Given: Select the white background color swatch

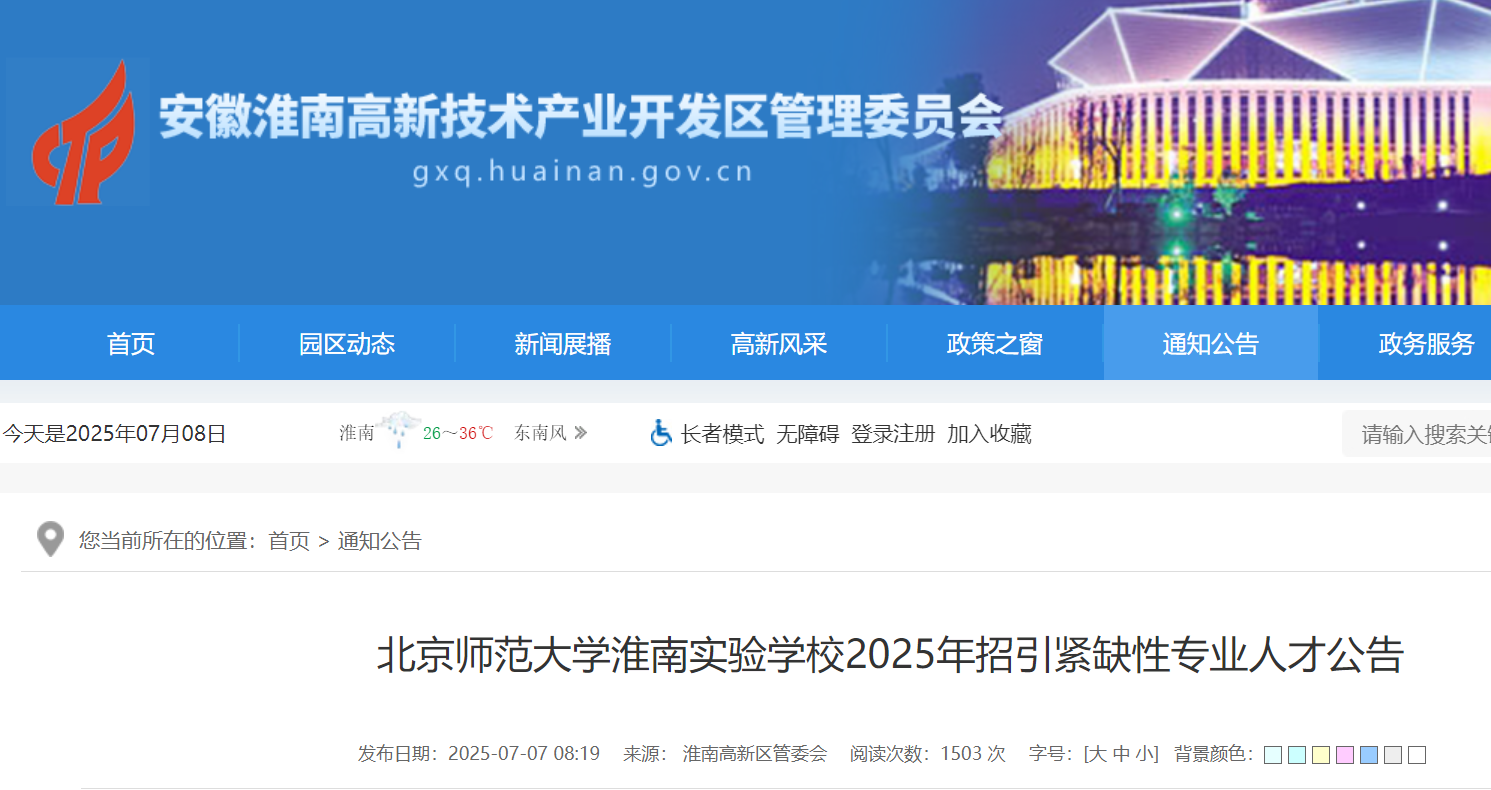Looking at the screenshot, I should tap(1417, 755).
